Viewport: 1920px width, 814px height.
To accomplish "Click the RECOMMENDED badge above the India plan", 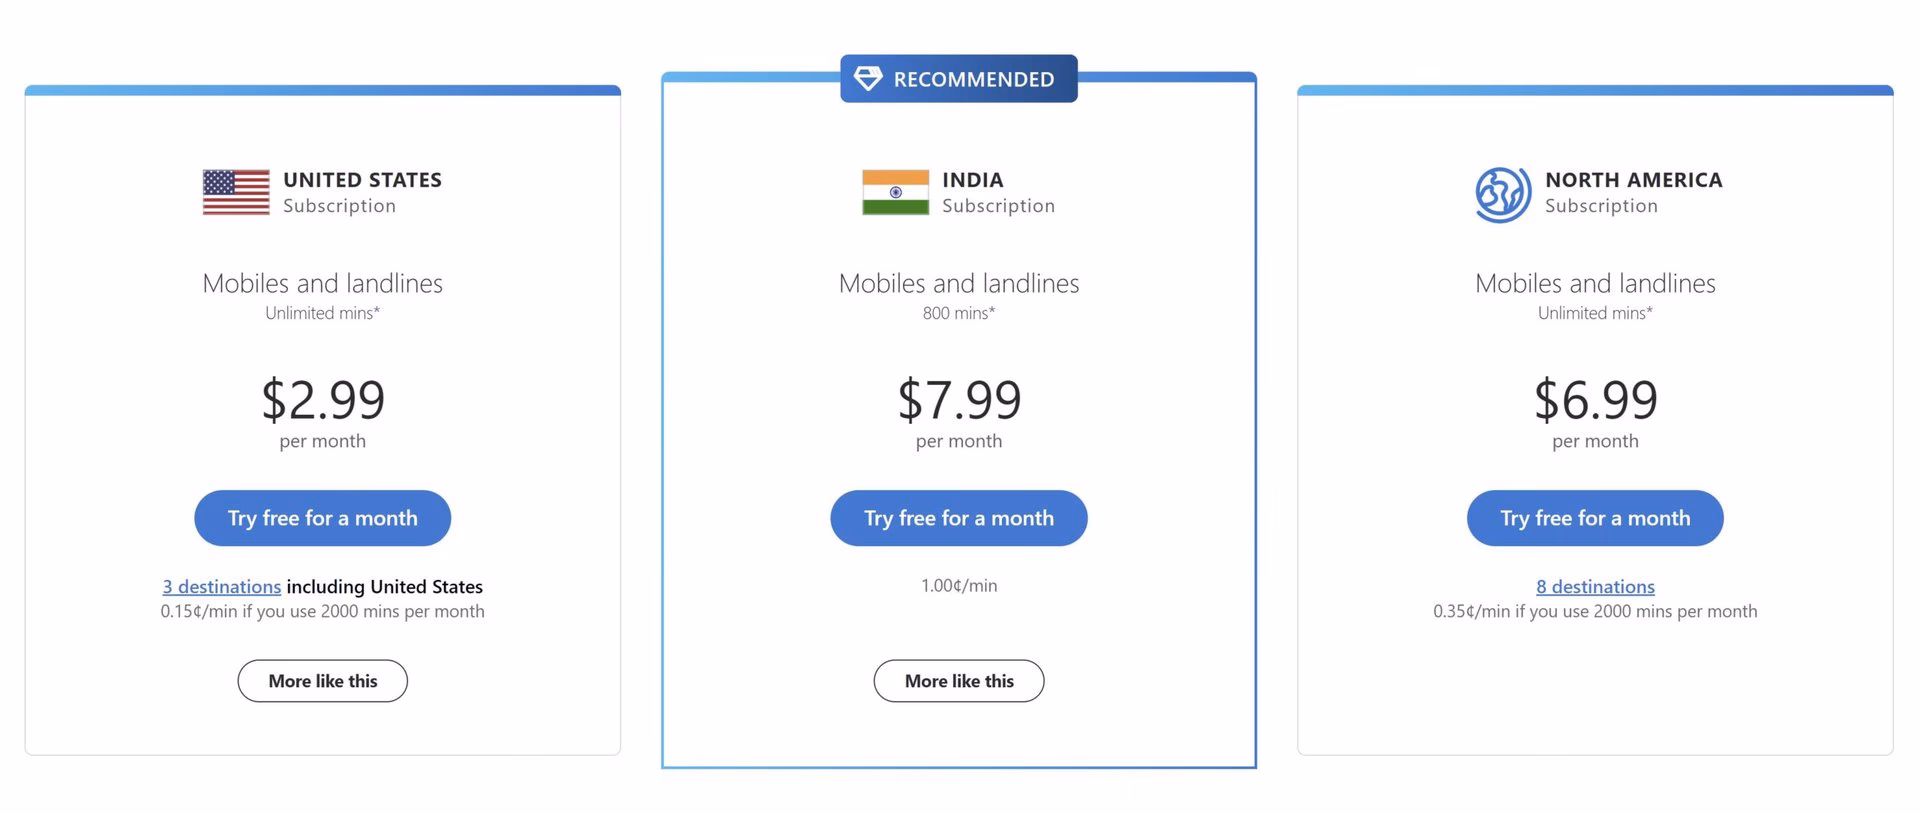I will tap(958, 78).
